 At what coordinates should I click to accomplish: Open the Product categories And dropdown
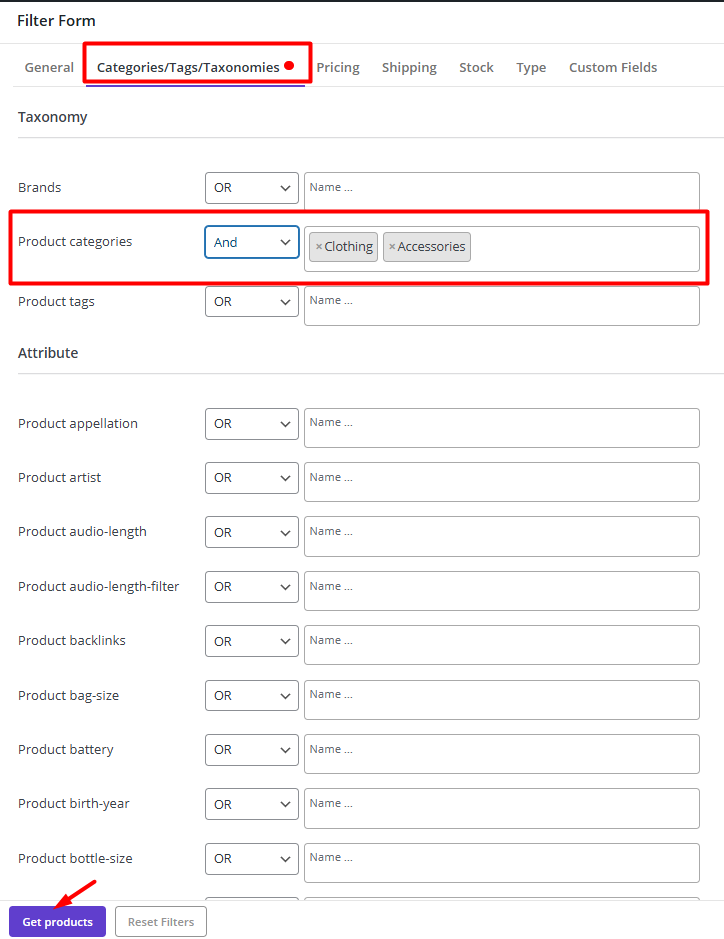pos(251,241)
